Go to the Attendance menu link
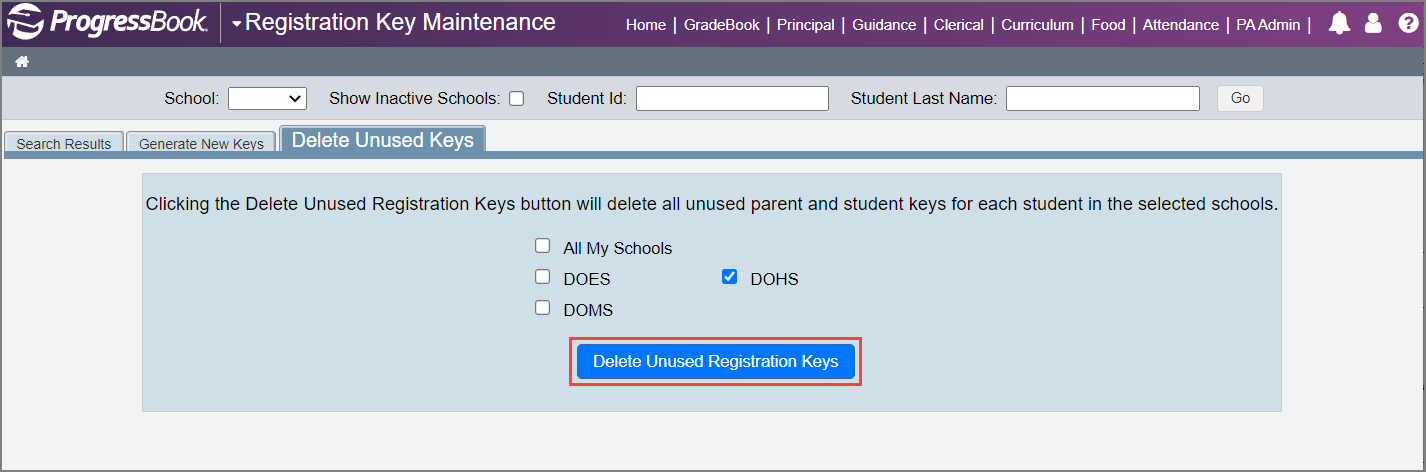 point(1180,25)
